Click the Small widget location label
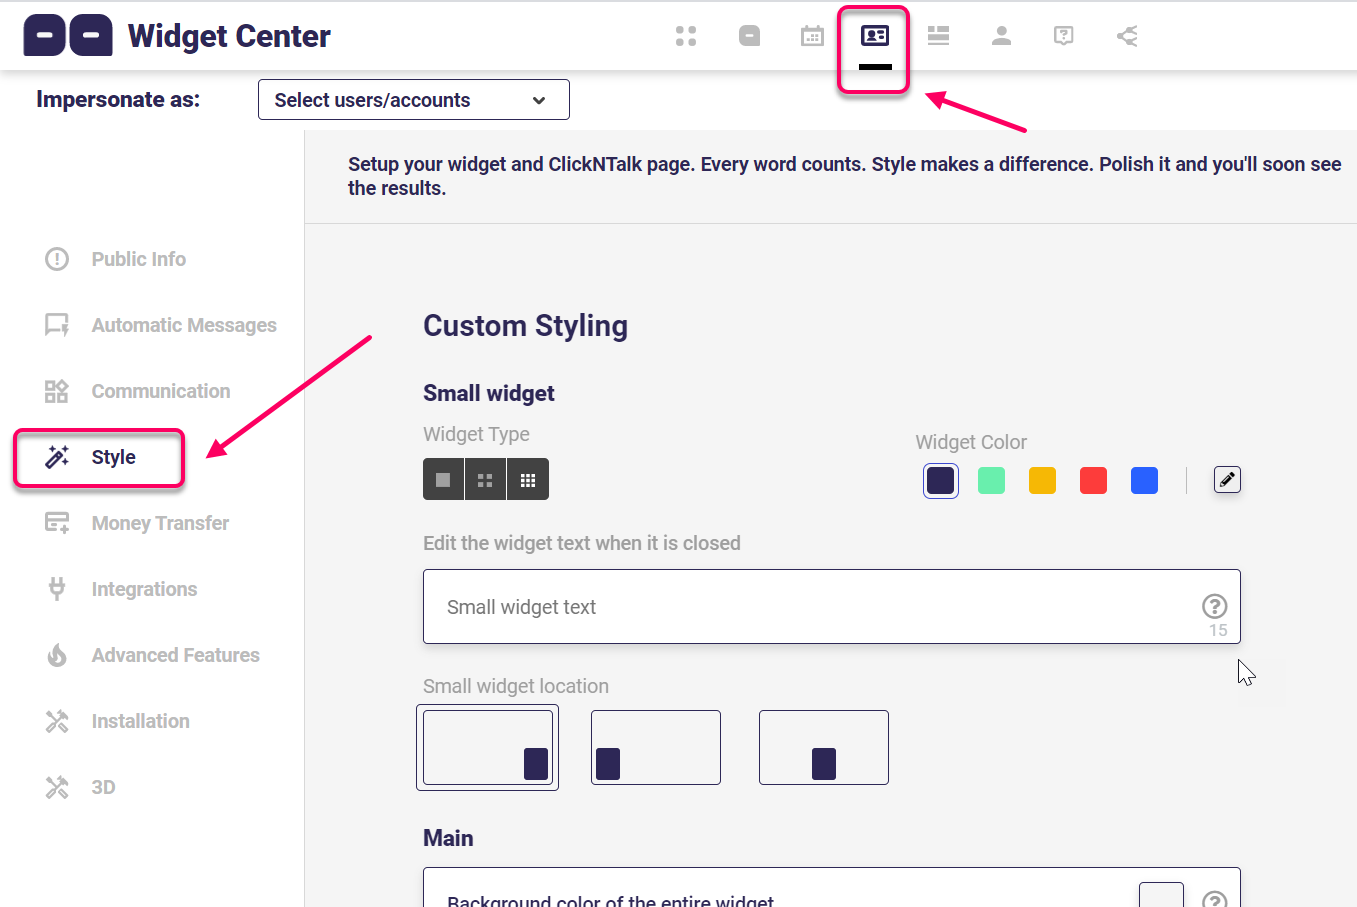The image size is (1357, 907). pos(515,686)
